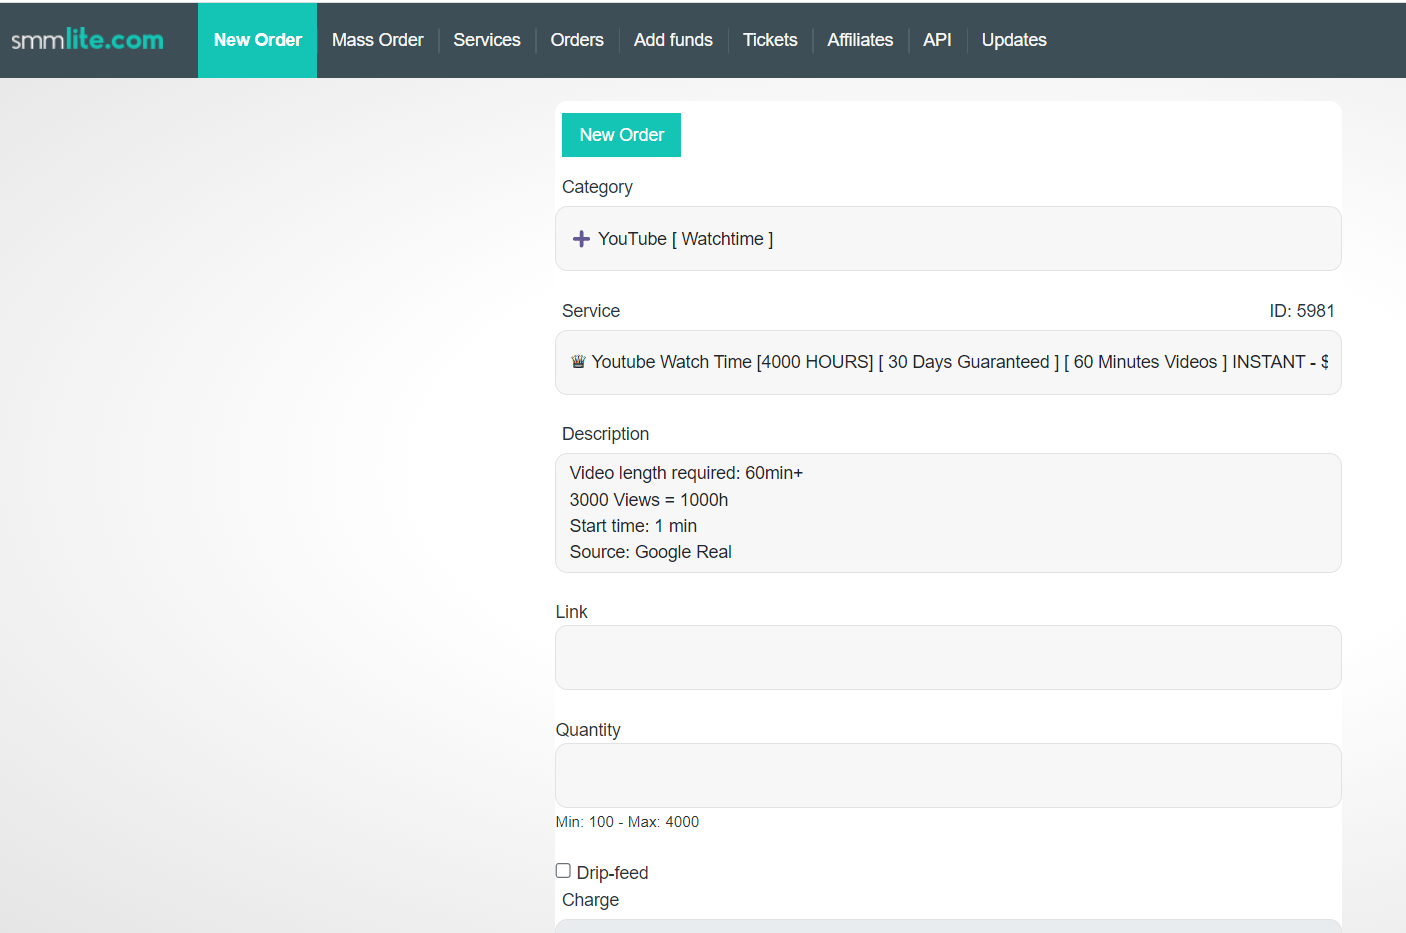This screenshot has height=933, width=1406.
Task: Click the plus icon in Category field
Action: click(581, 239)
